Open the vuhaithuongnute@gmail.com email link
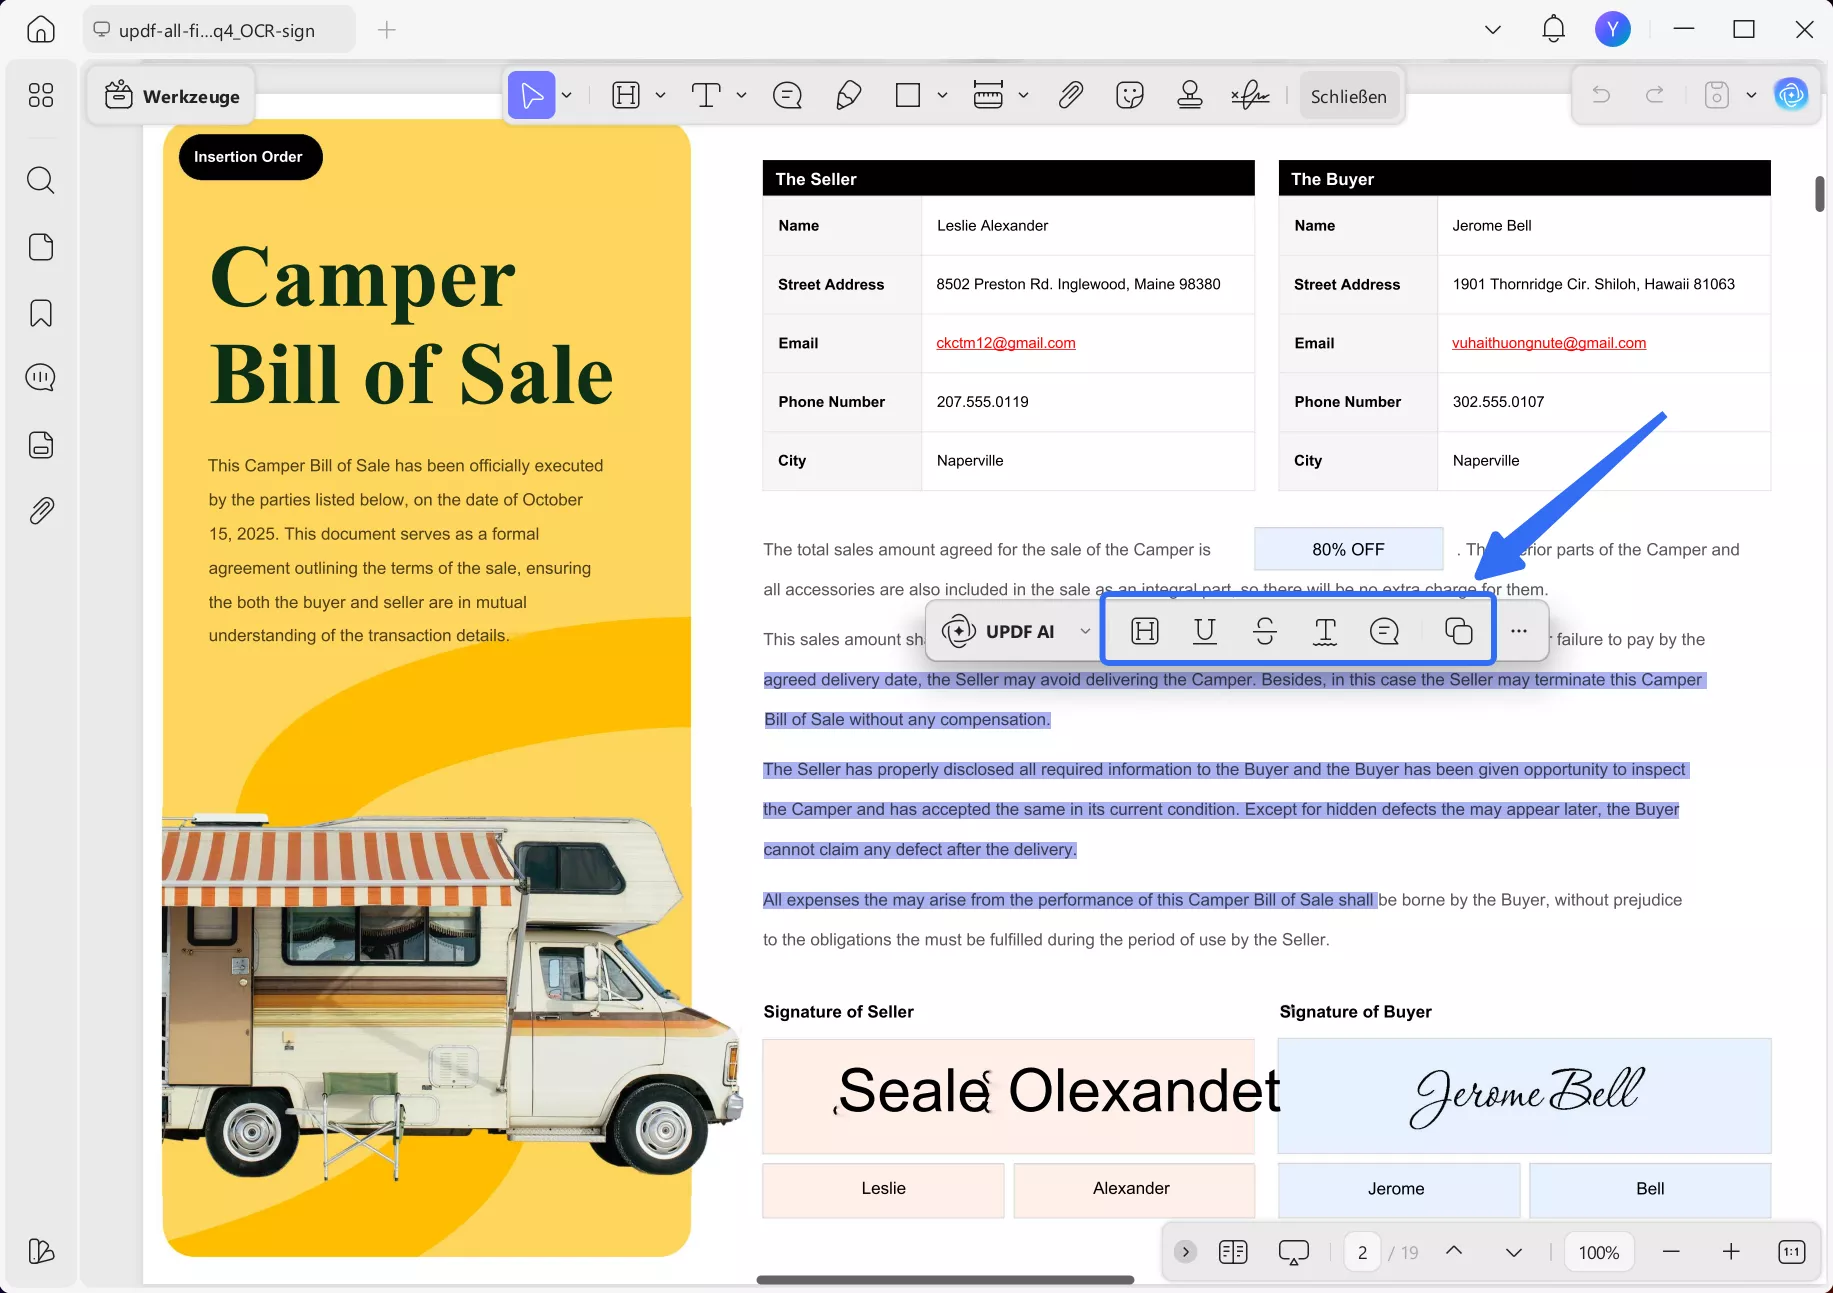The image size is (1833, 1293). (1549, 343)
